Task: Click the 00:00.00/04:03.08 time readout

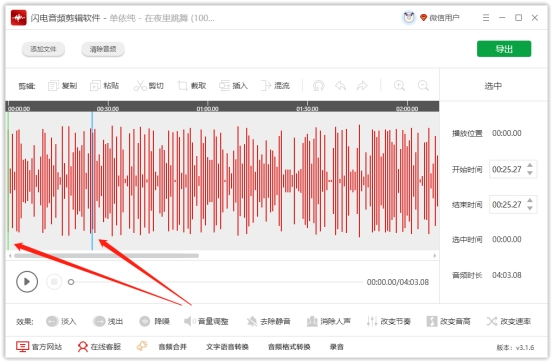Action: [398, 282]
